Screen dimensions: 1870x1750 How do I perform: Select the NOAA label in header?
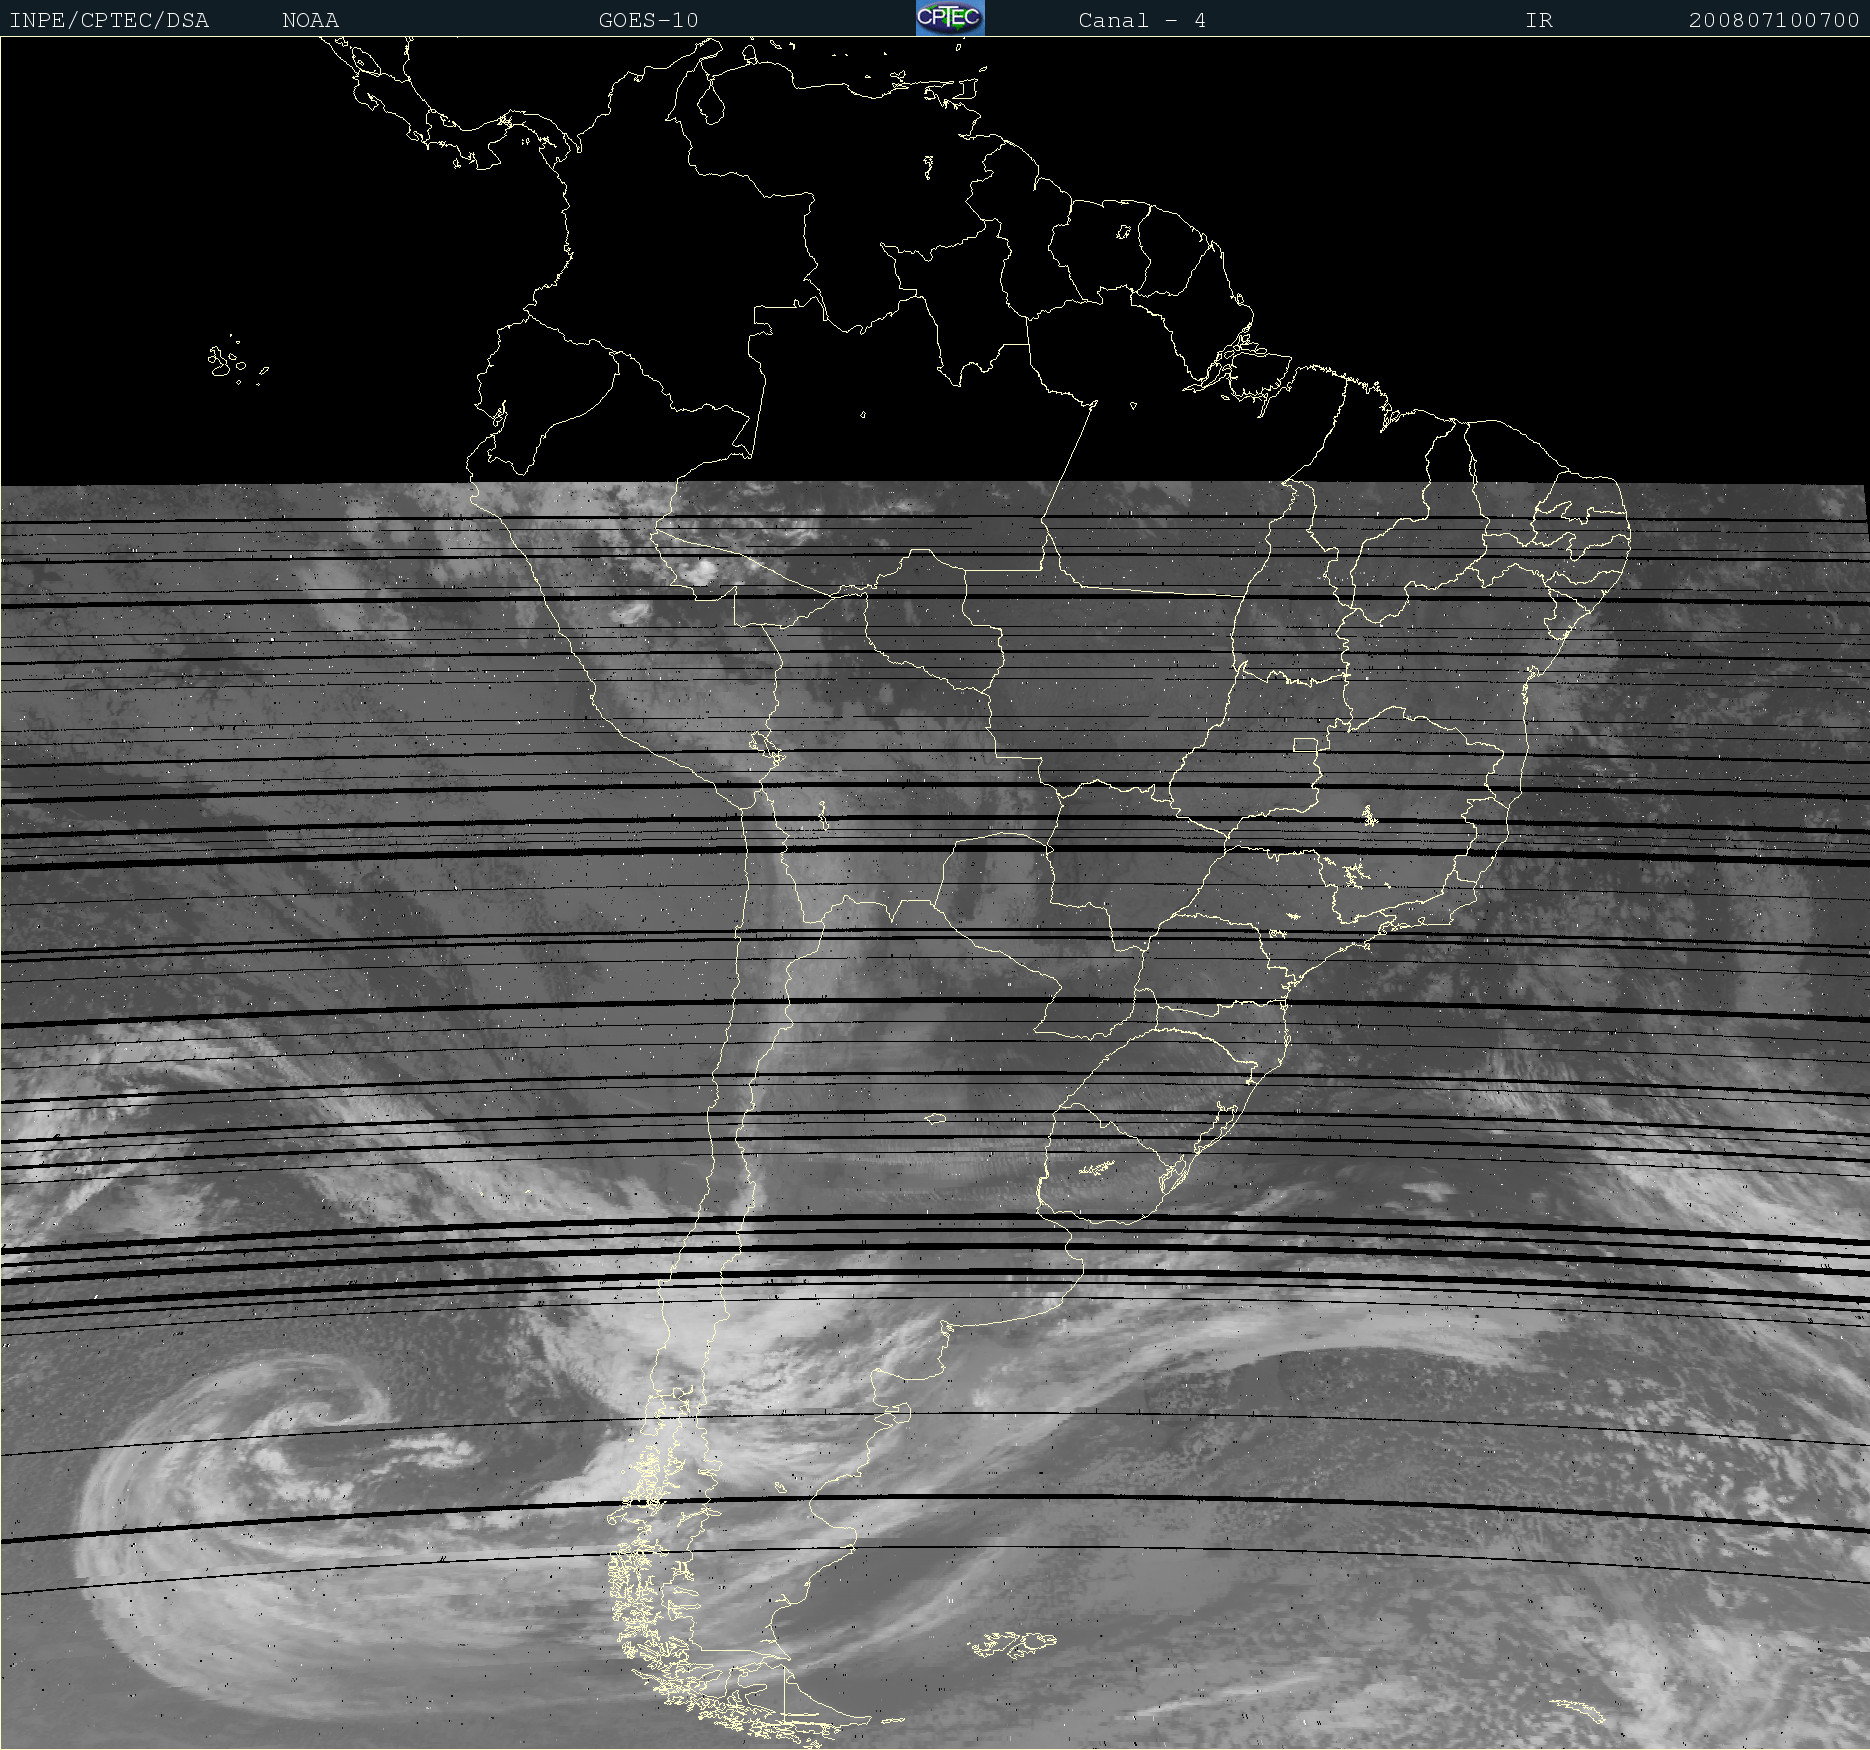(x=310, y=20)
